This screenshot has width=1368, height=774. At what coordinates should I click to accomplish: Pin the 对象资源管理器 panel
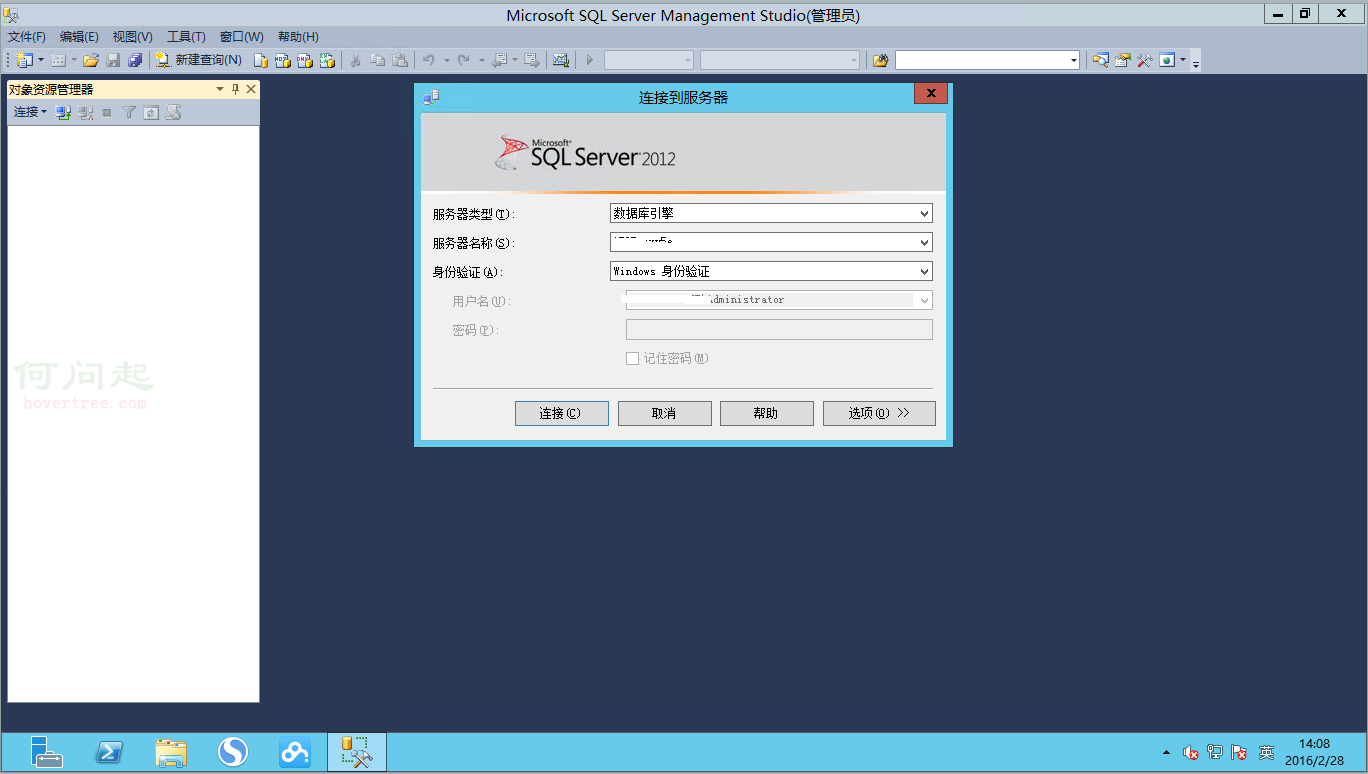point(236,89)
